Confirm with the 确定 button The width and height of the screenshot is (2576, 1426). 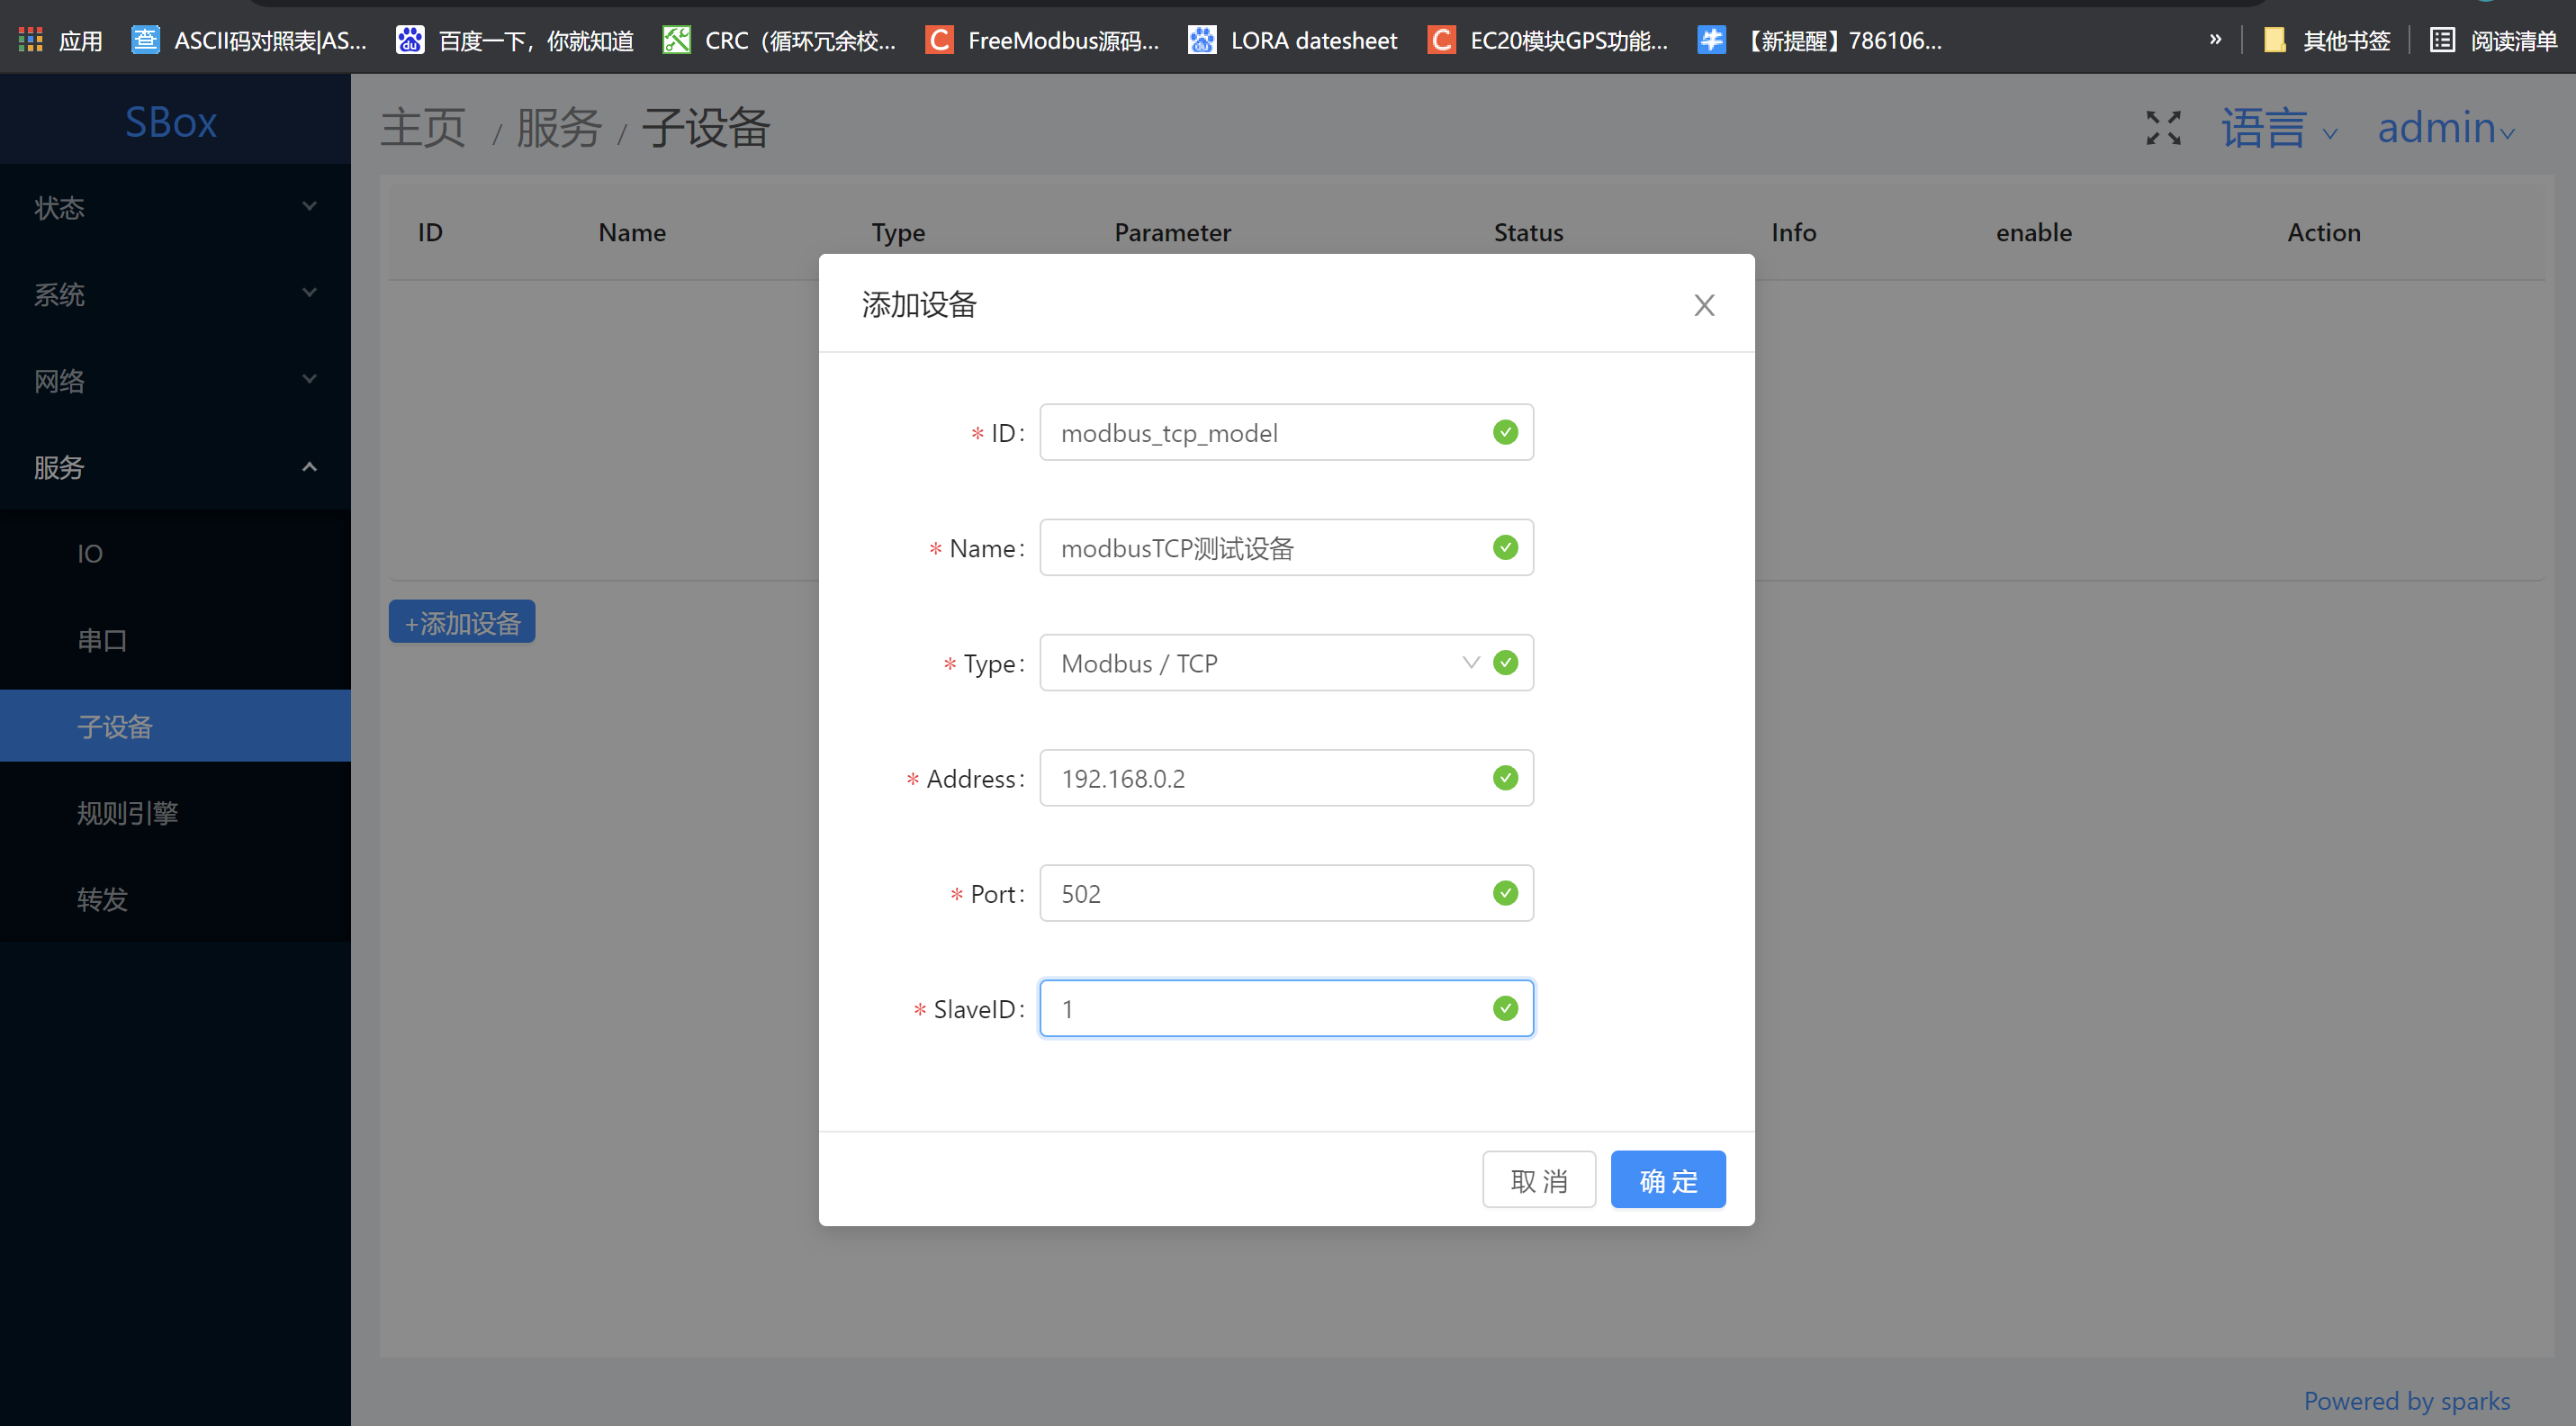[1668, 1180]
